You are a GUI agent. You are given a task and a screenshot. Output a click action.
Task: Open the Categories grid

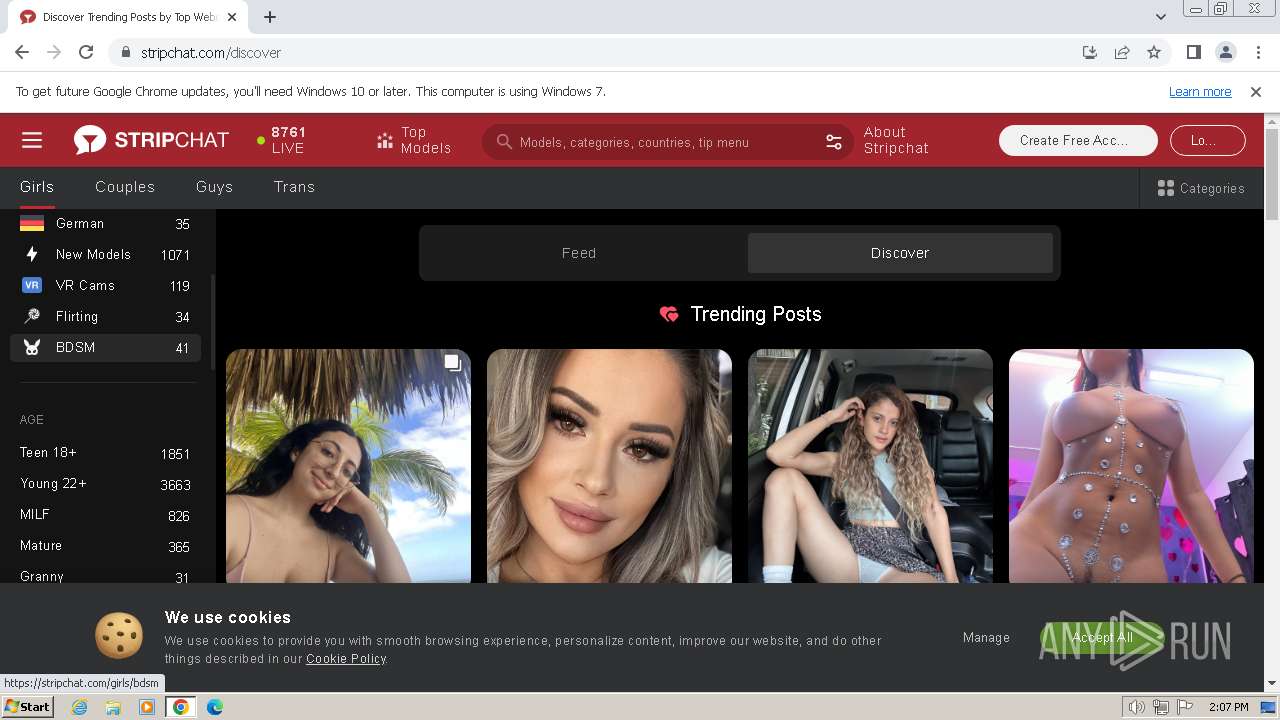[x=1201, y=188]
